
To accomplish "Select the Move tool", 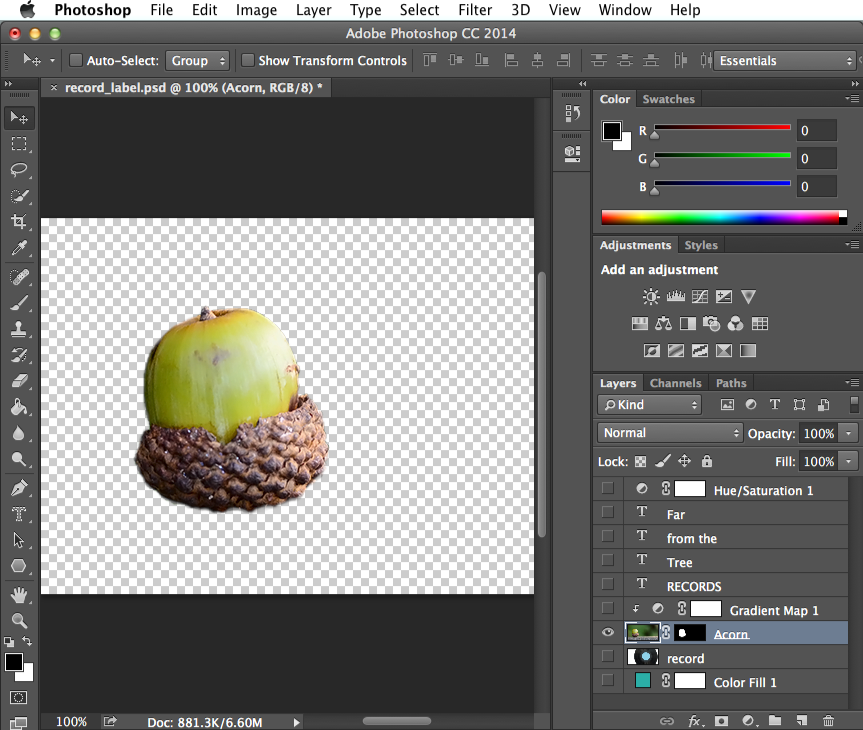I will pyautogui.click(x=20, y=117).
